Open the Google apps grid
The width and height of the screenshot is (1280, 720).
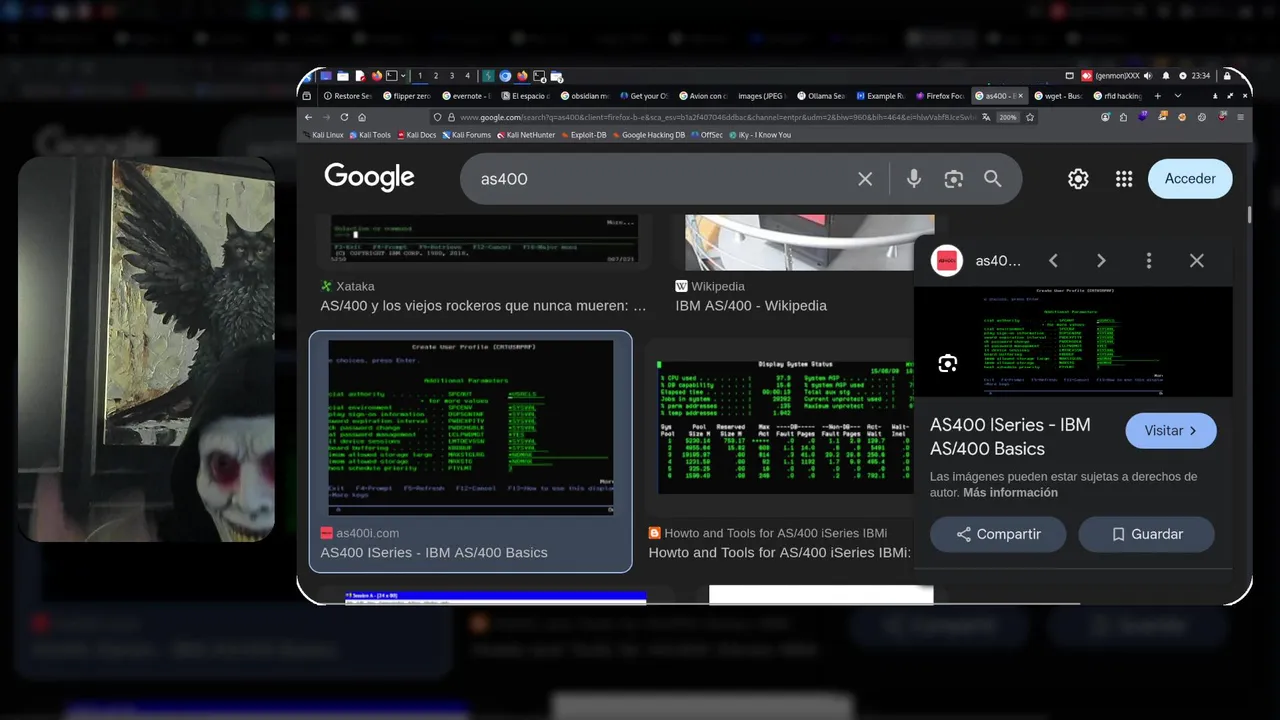1124,178
